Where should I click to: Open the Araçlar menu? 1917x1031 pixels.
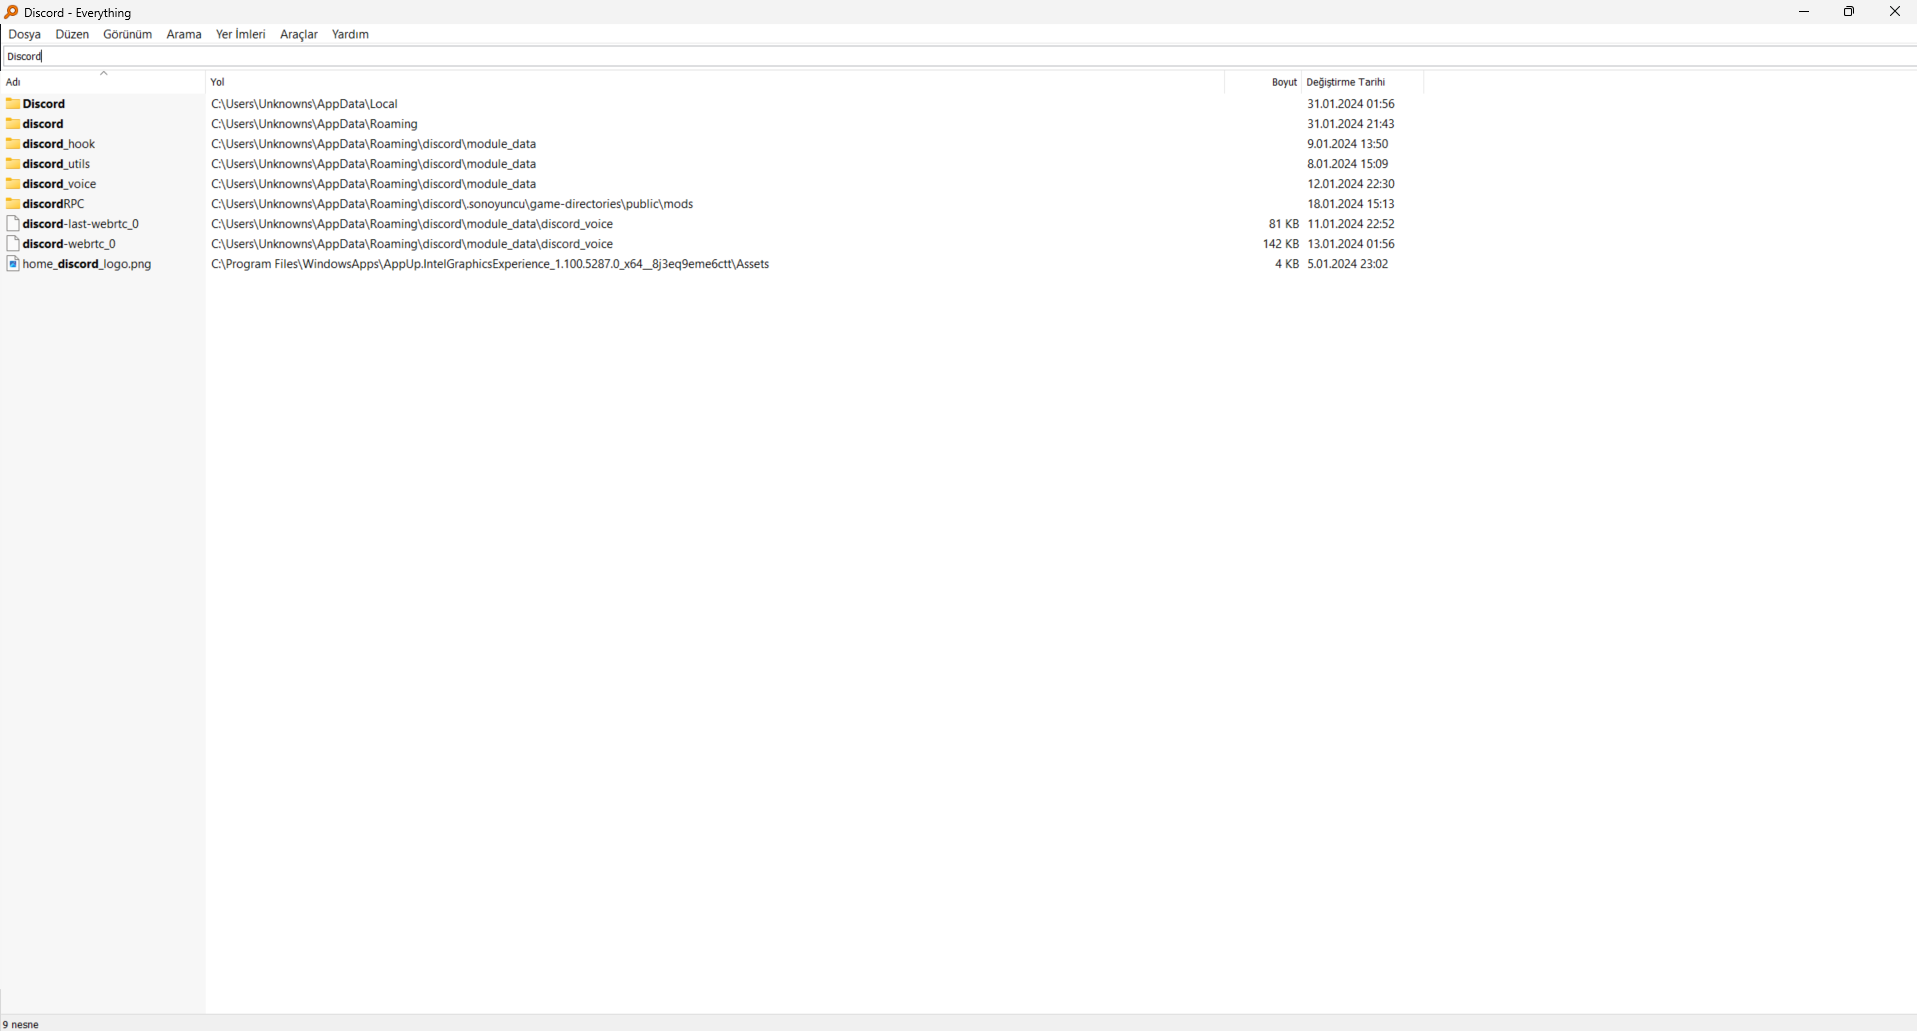[299, 34]
